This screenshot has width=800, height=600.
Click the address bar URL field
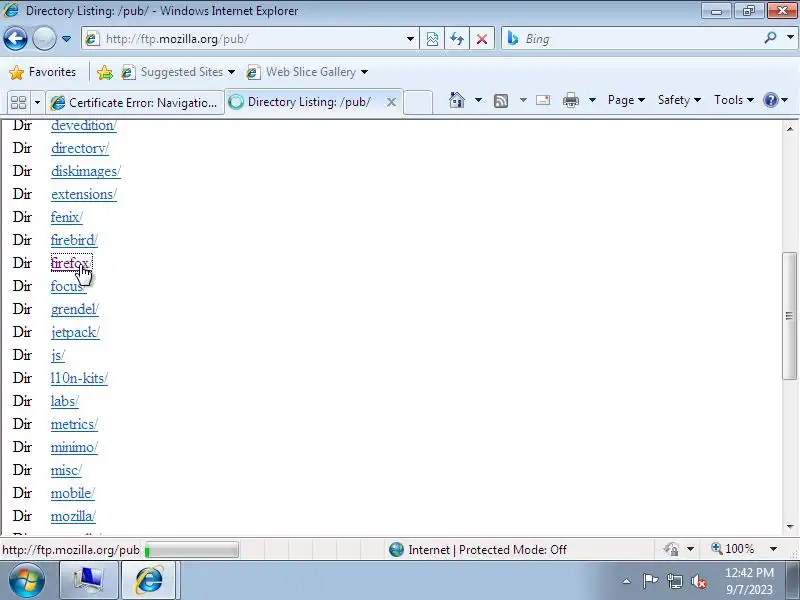(250, 39)
